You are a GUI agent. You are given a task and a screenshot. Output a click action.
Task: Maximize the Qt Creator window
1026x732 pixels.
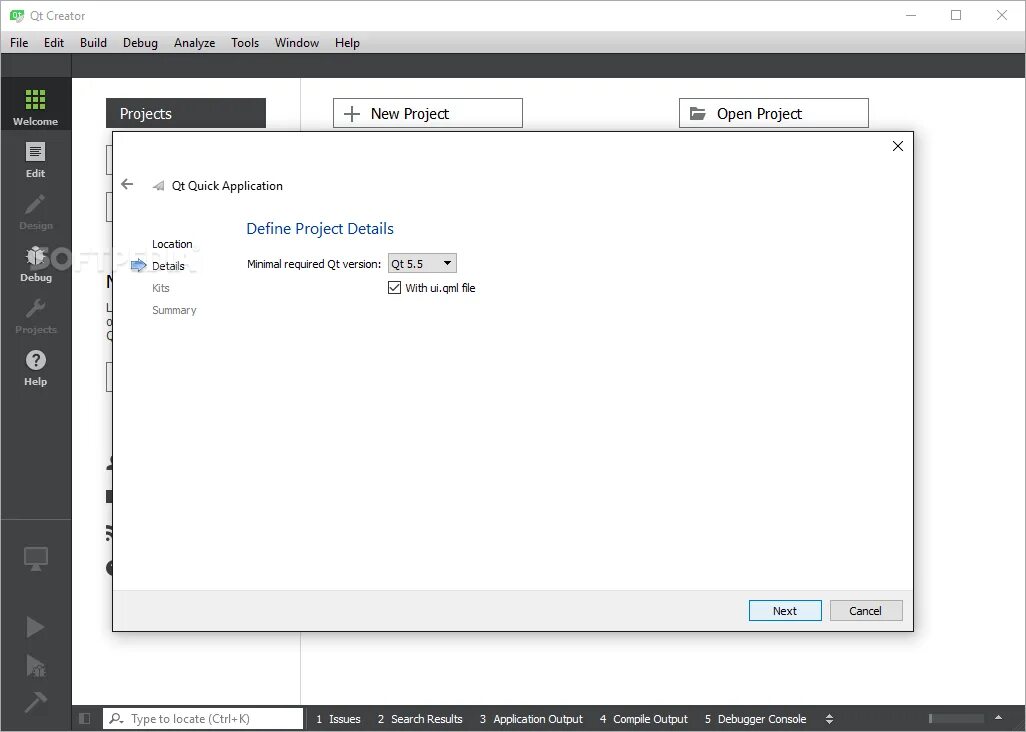point(956,15)
